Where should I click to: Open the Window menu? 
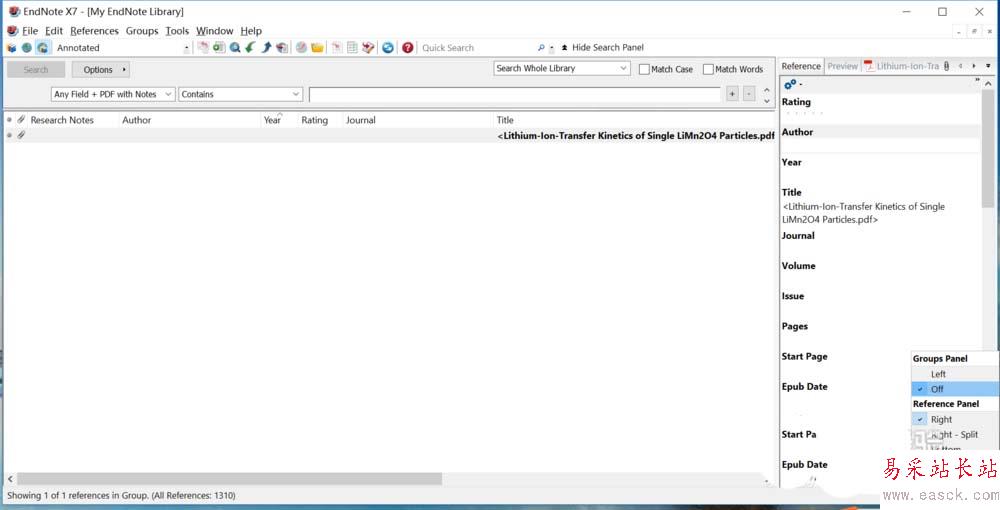click(214, 31)
